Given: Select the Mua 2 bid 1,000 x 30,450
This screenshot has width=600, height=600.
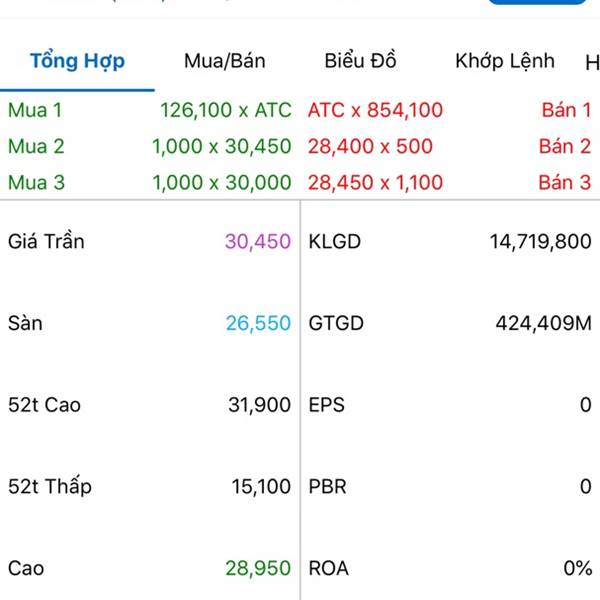Looking at the screenshot, I should tap(221, 147).
